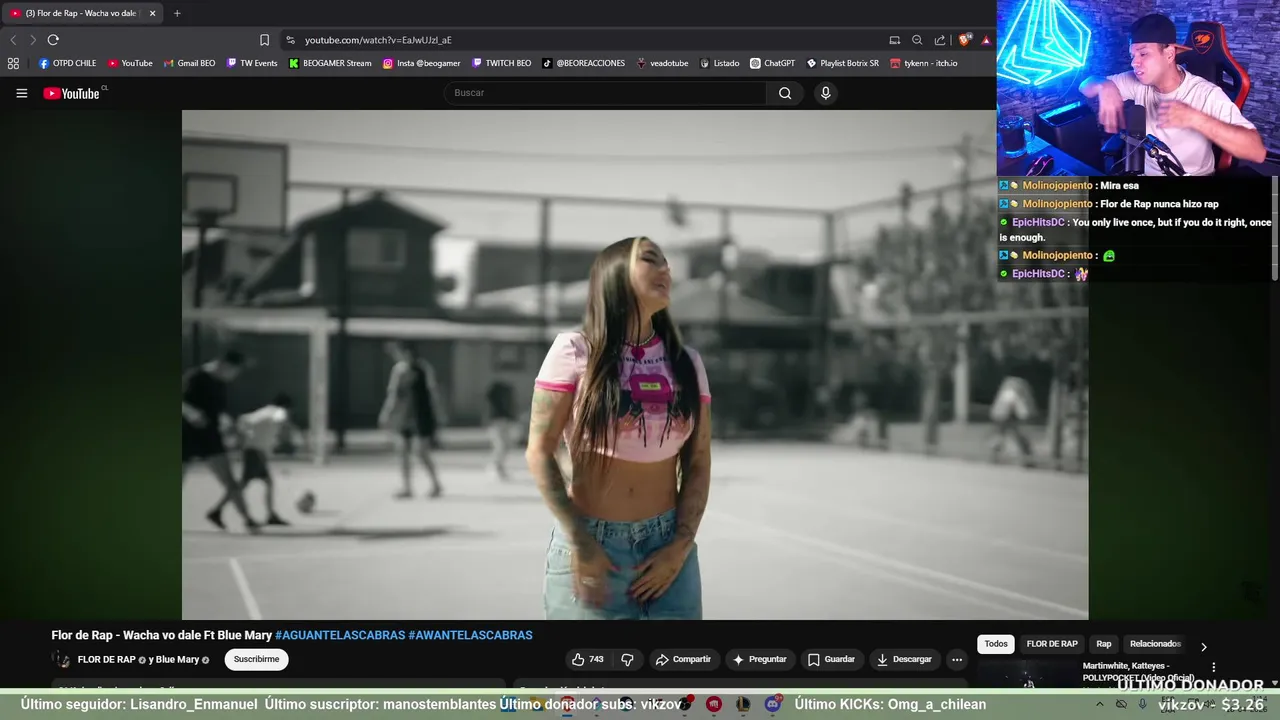Subscribe with the Suscribirme button
The height and width of the screenshot is (720, 1280).
[x=256, y=659]
